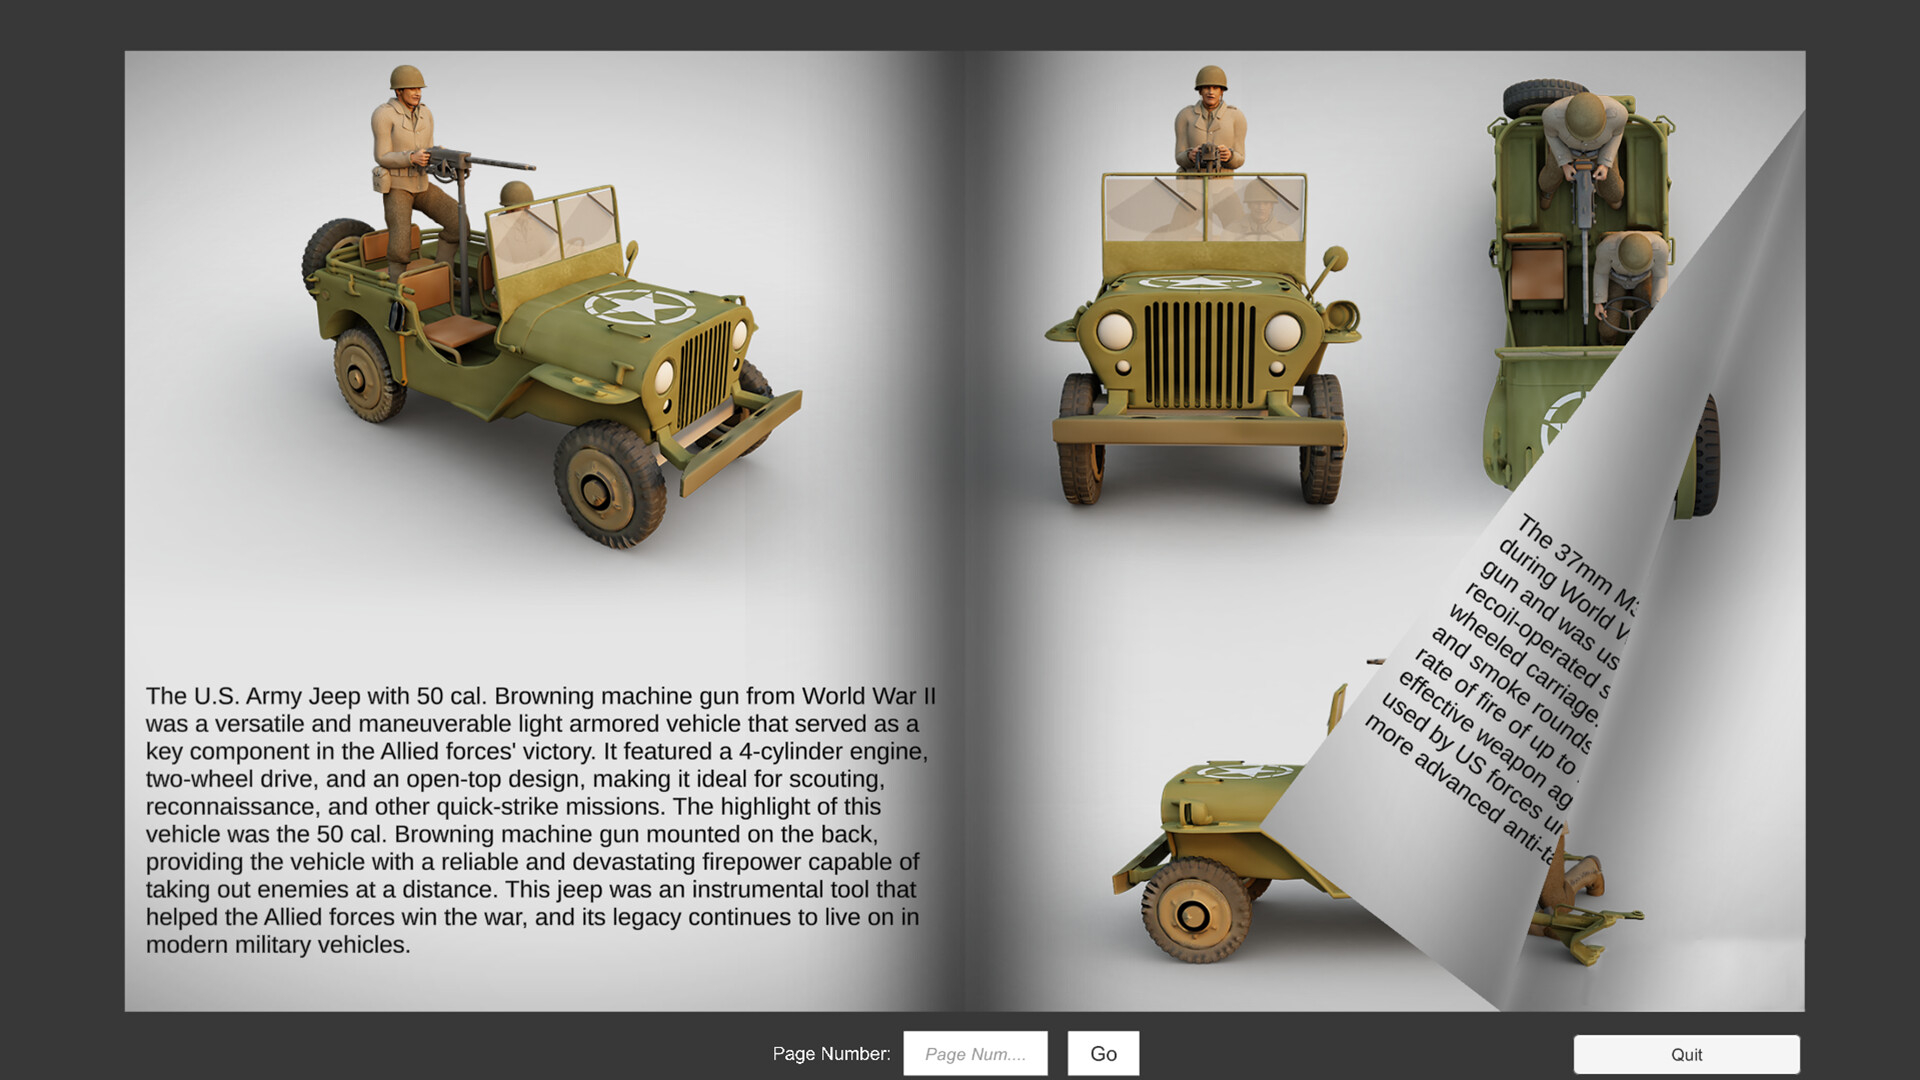Click the Quit button
The height and width of the screenshot is (1080, 1920).
coord(1686,1054)
